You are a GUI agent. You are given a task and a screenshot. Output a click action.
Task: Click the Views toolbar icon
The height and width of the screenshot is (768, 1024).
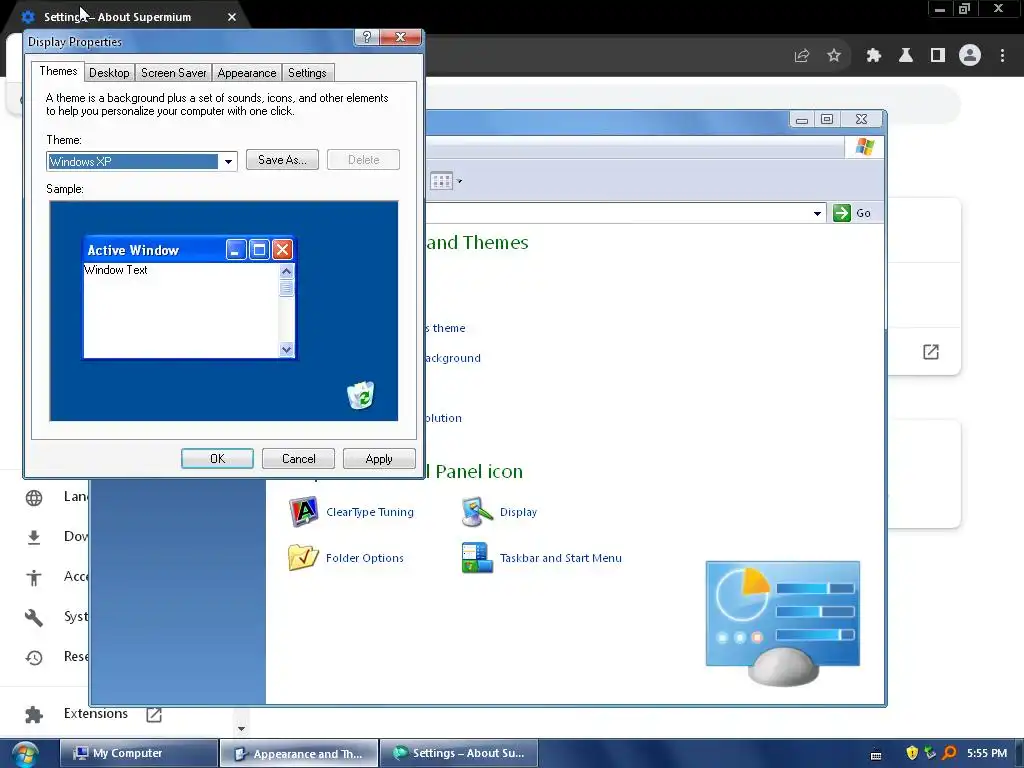(x=441, y=181)
